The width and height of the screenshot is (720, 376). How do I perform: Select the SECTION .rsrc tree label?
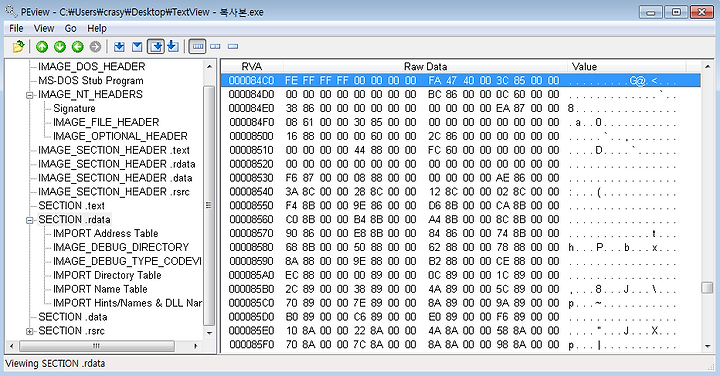[x=71, y=331]
